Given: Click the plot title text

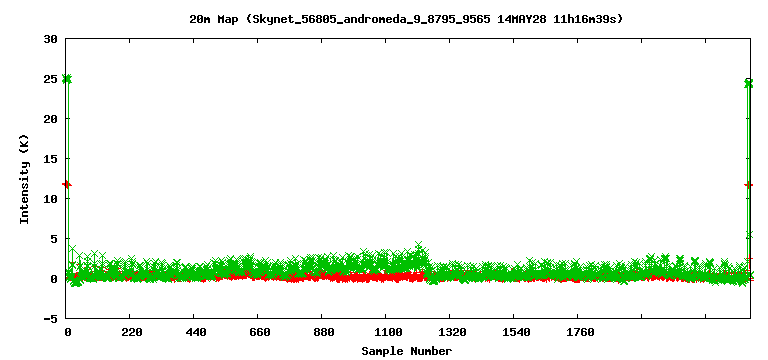Looking at the screenshot, I should (x=406, y=20).
